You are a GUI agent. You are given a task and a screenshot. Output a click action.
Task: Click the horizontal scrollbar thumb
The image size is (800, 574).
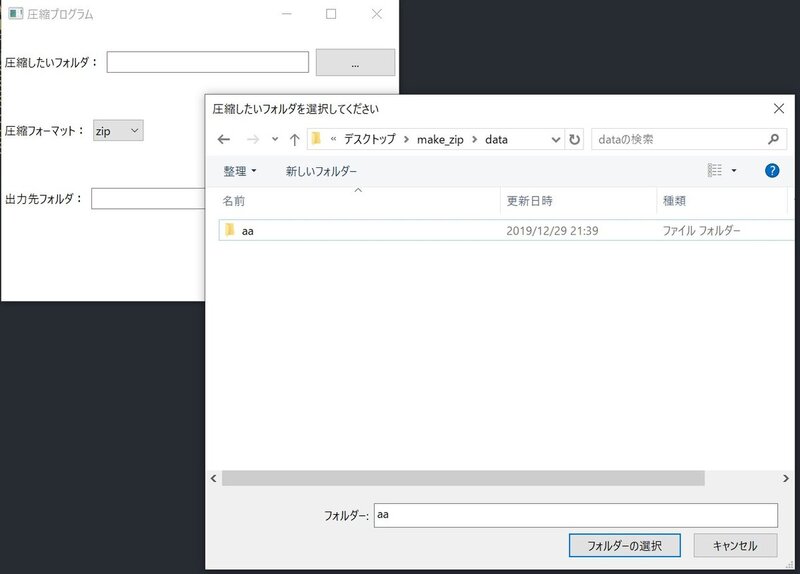click(463, 478)
